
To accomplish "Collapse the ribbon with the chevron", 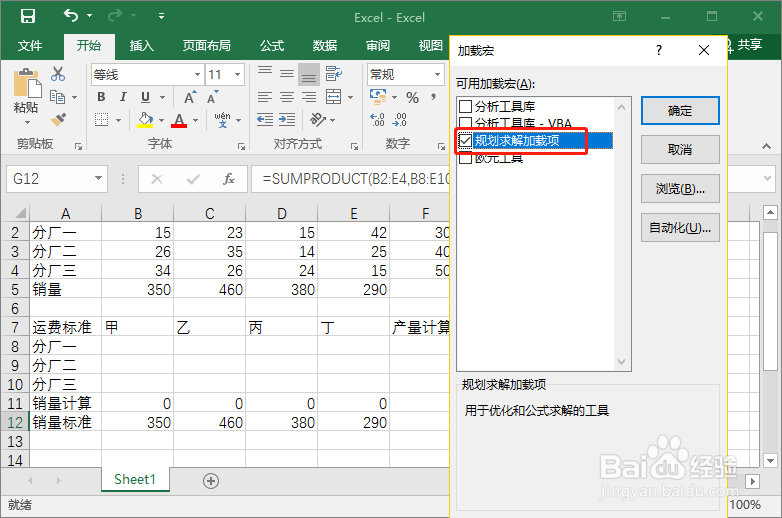I will click(766, 146).
